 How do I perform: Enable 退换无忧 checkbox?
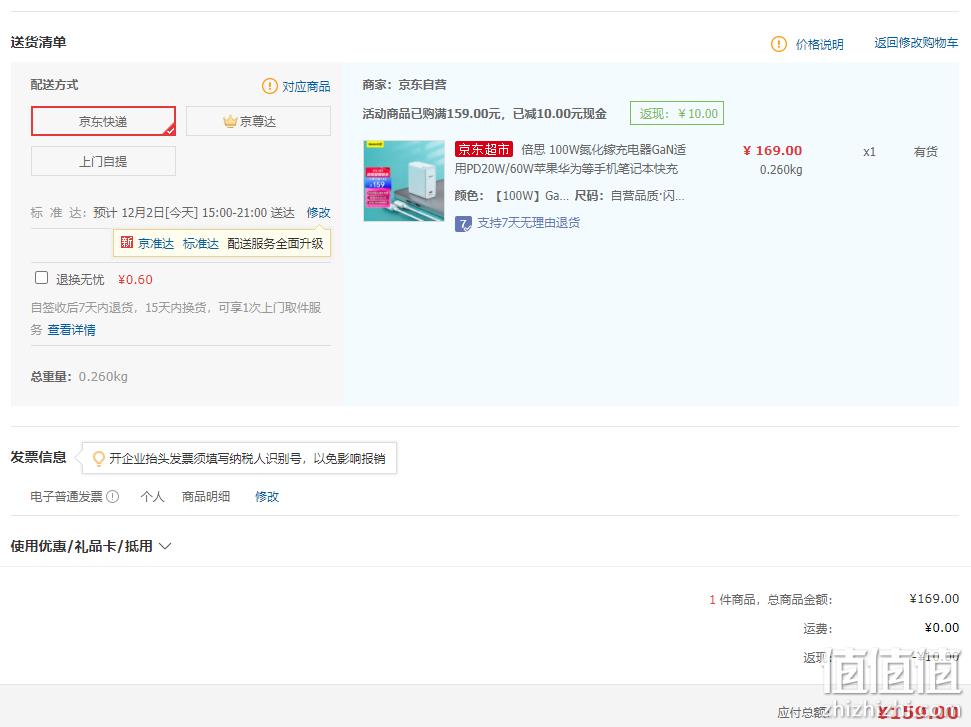(41, 278)
